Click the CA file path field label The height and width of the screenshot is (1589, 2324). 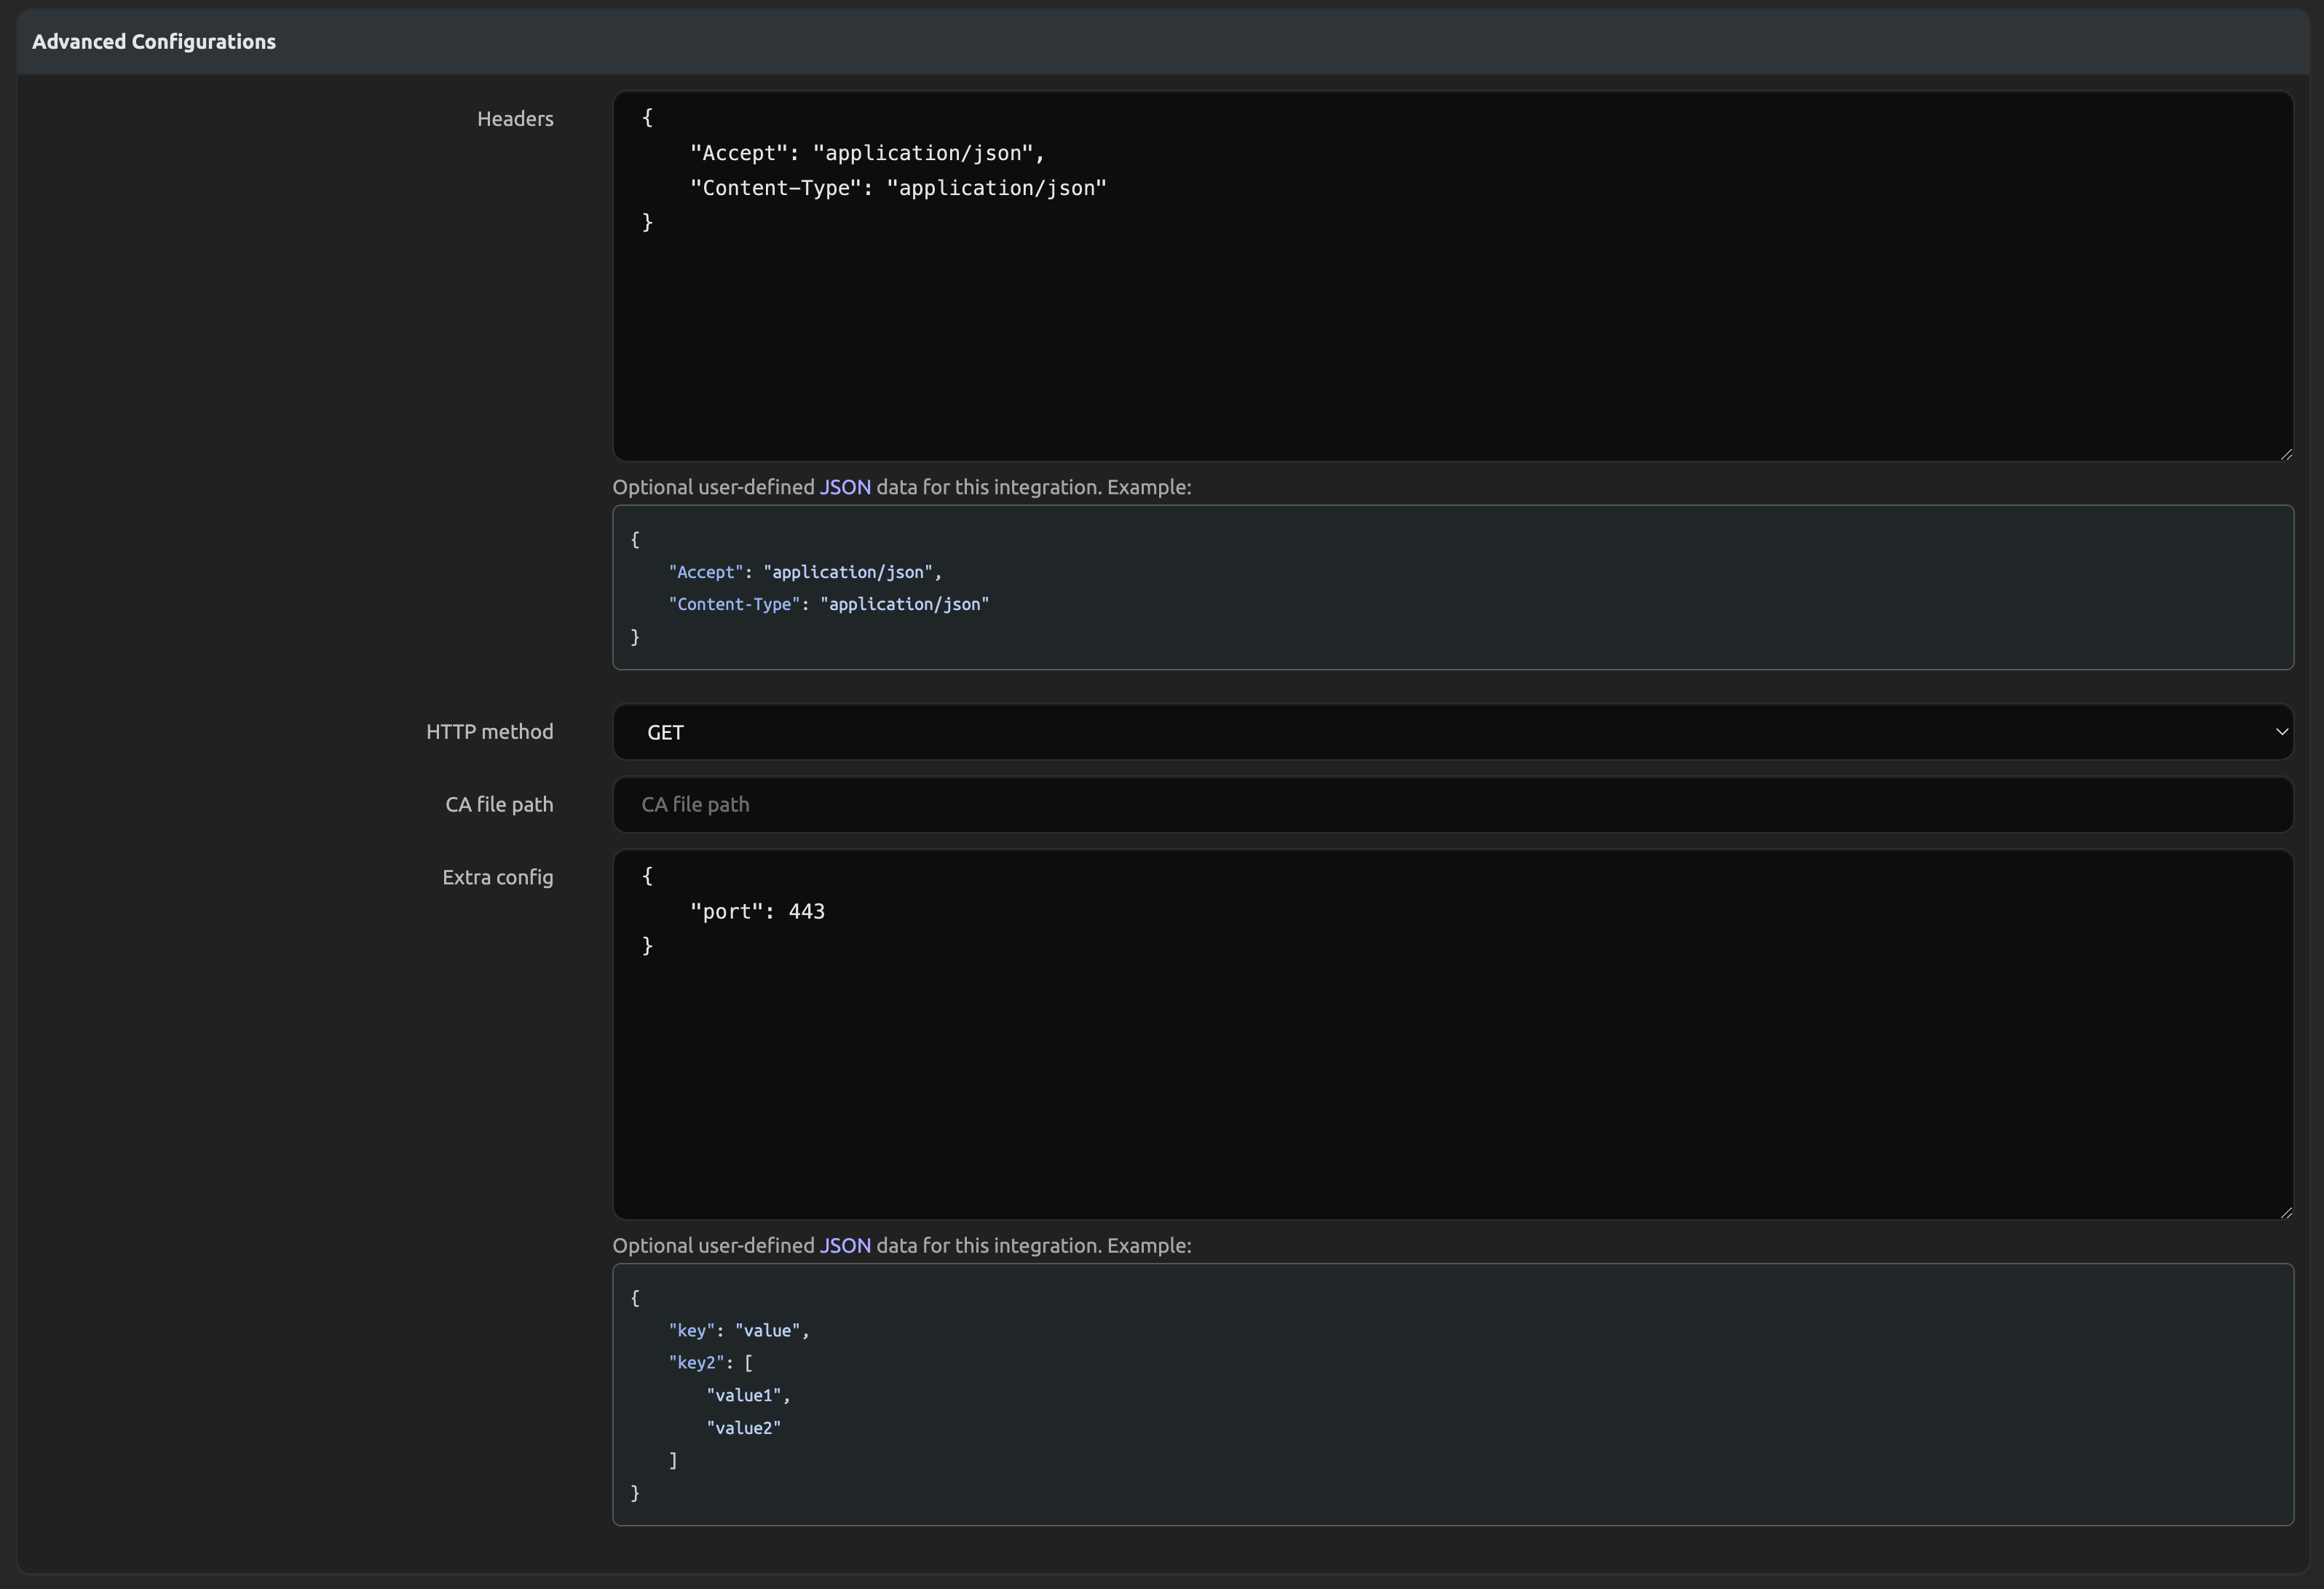pyautogui.click(x=498, y=805)
